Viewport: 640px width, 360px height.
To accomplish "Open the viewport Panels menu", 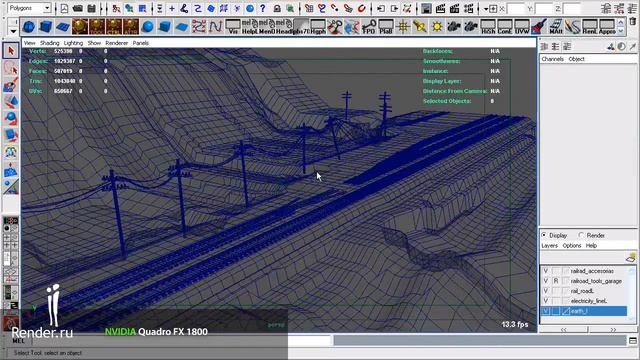I will pos(140,43).
